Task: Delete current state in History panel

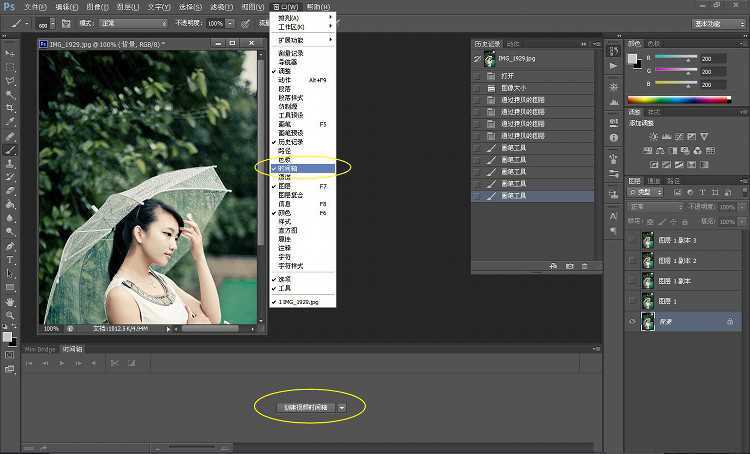Action: tap(585, 266)
